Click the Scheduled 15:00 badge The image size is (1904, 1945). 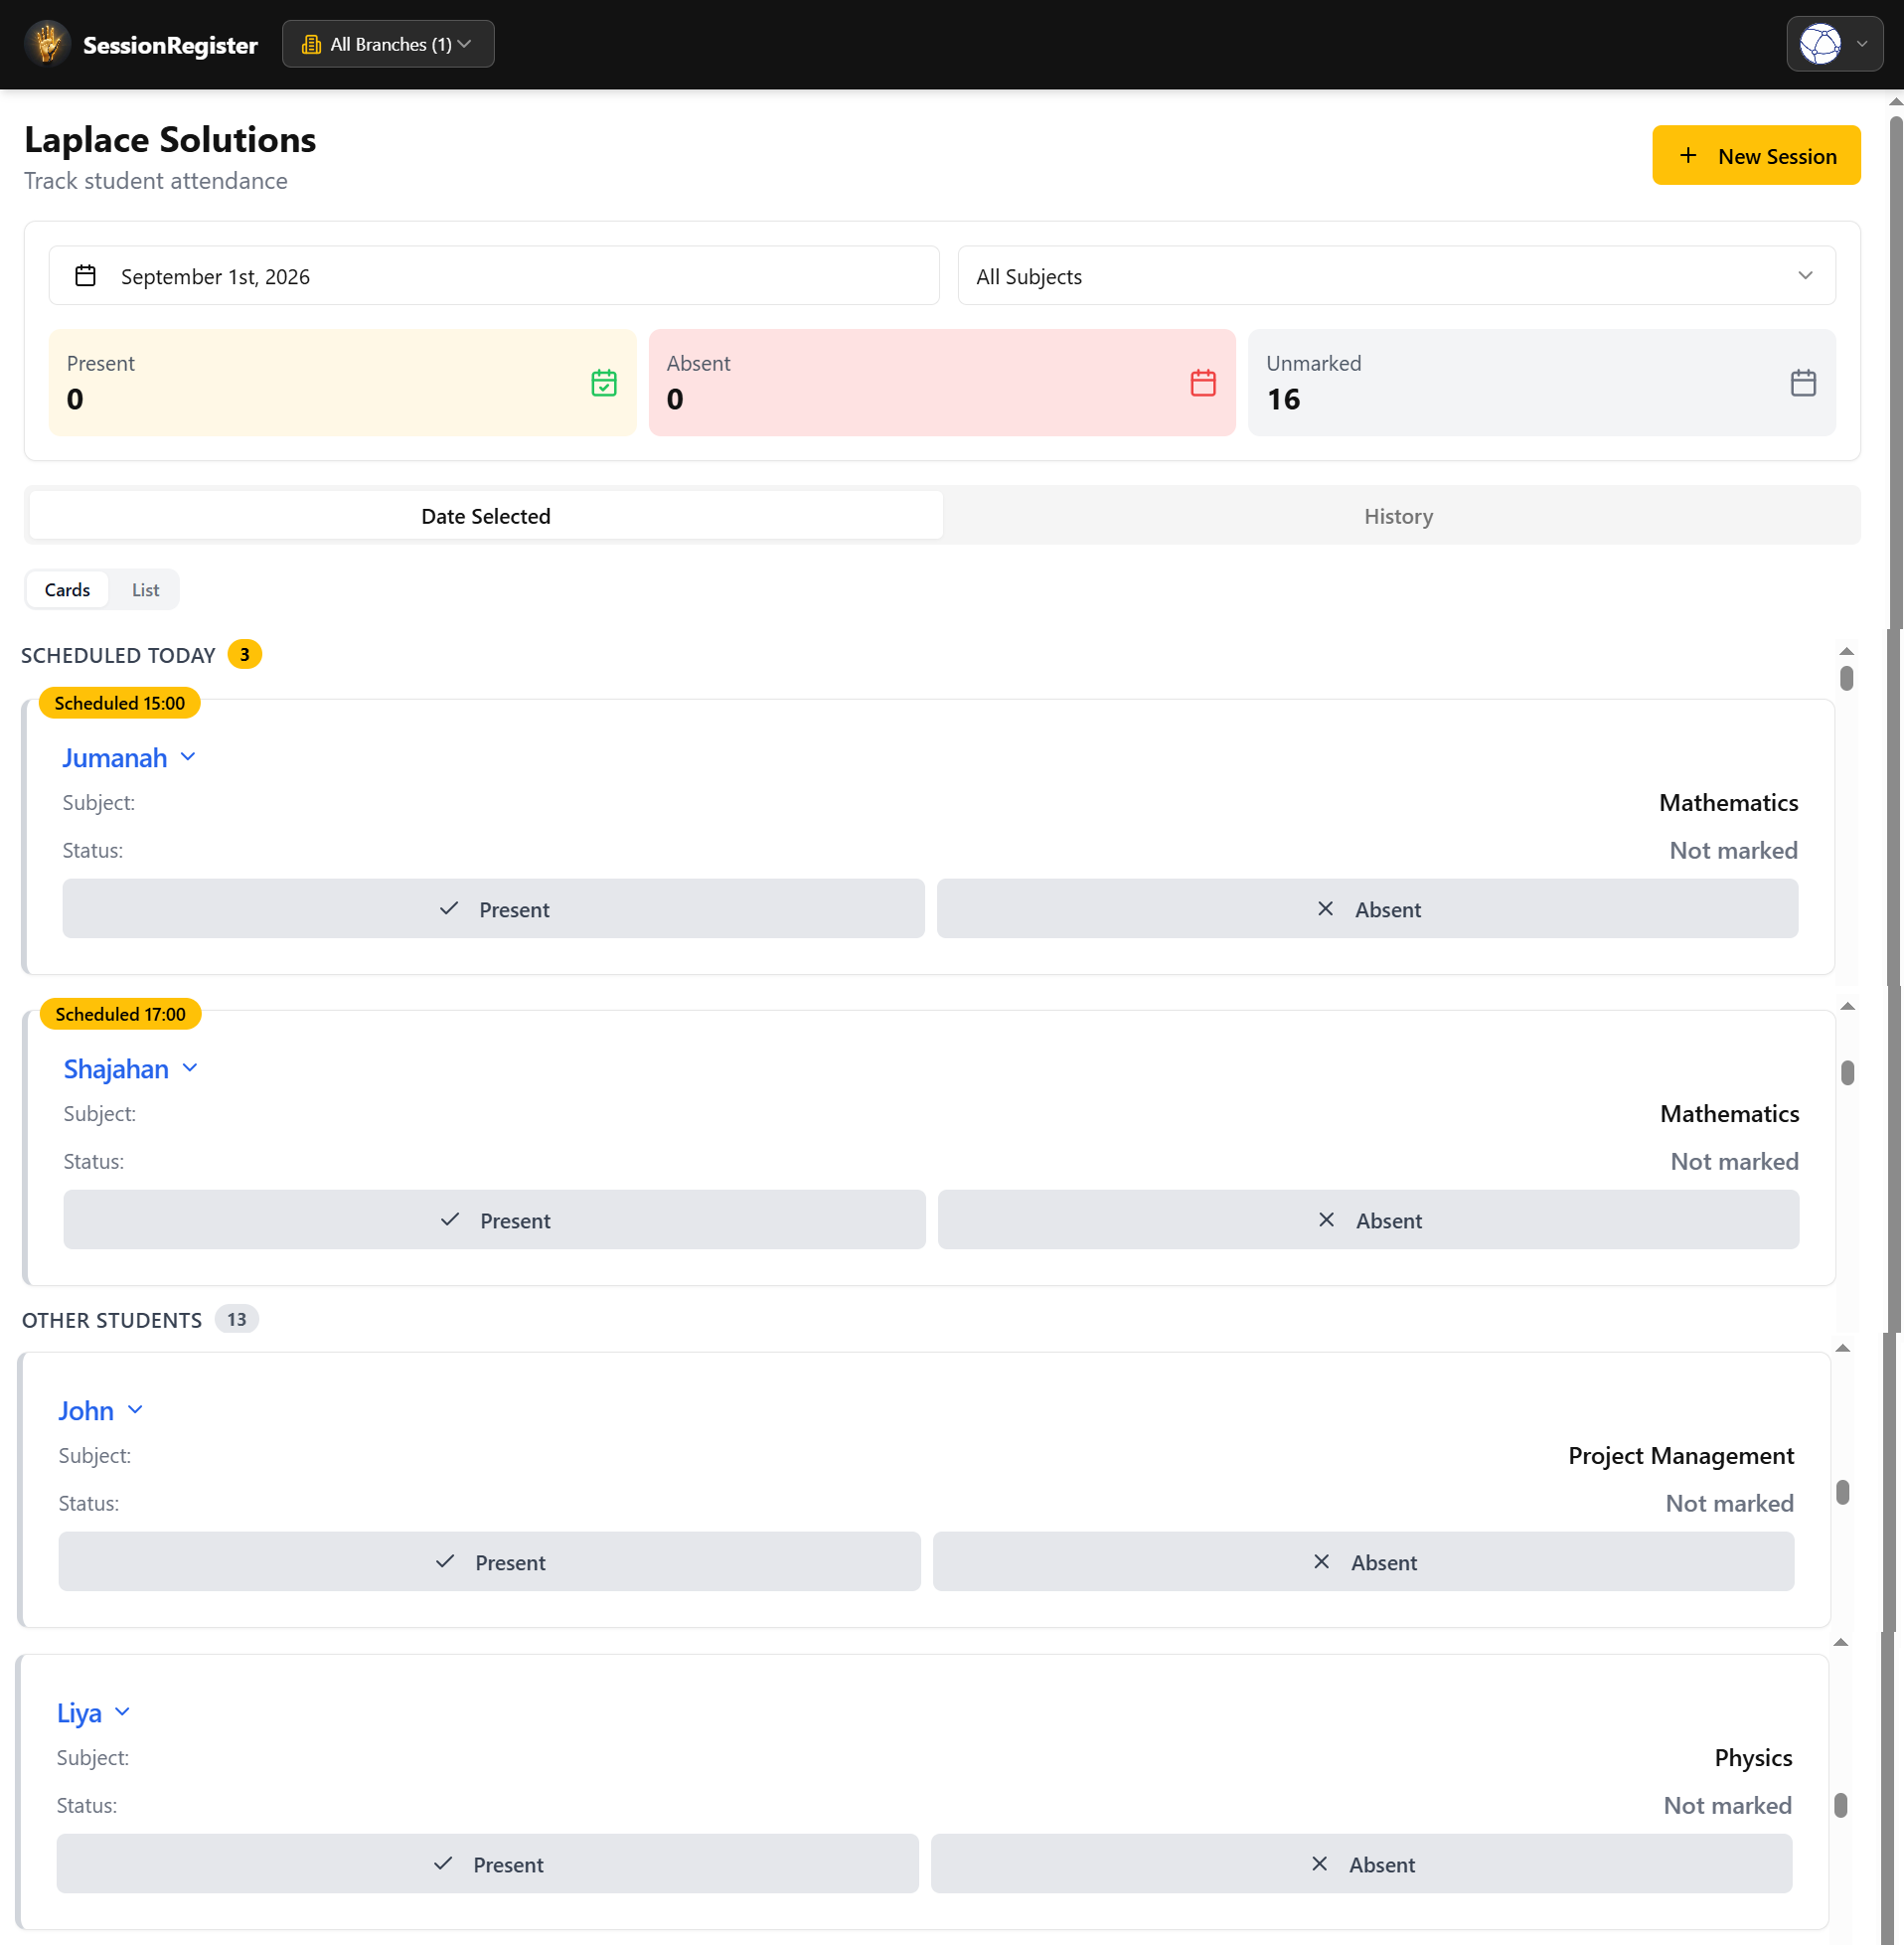120,703
